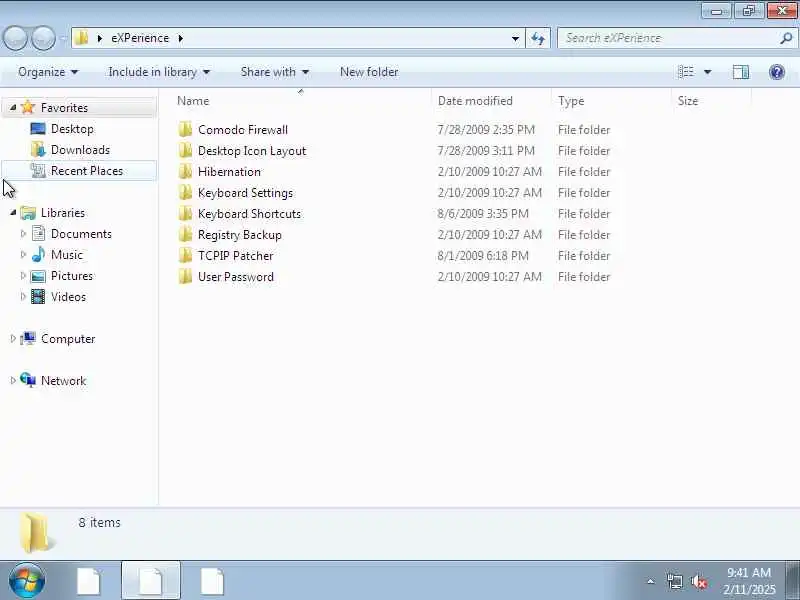
Task: Collapse the Favorites group
Action: 13,107
